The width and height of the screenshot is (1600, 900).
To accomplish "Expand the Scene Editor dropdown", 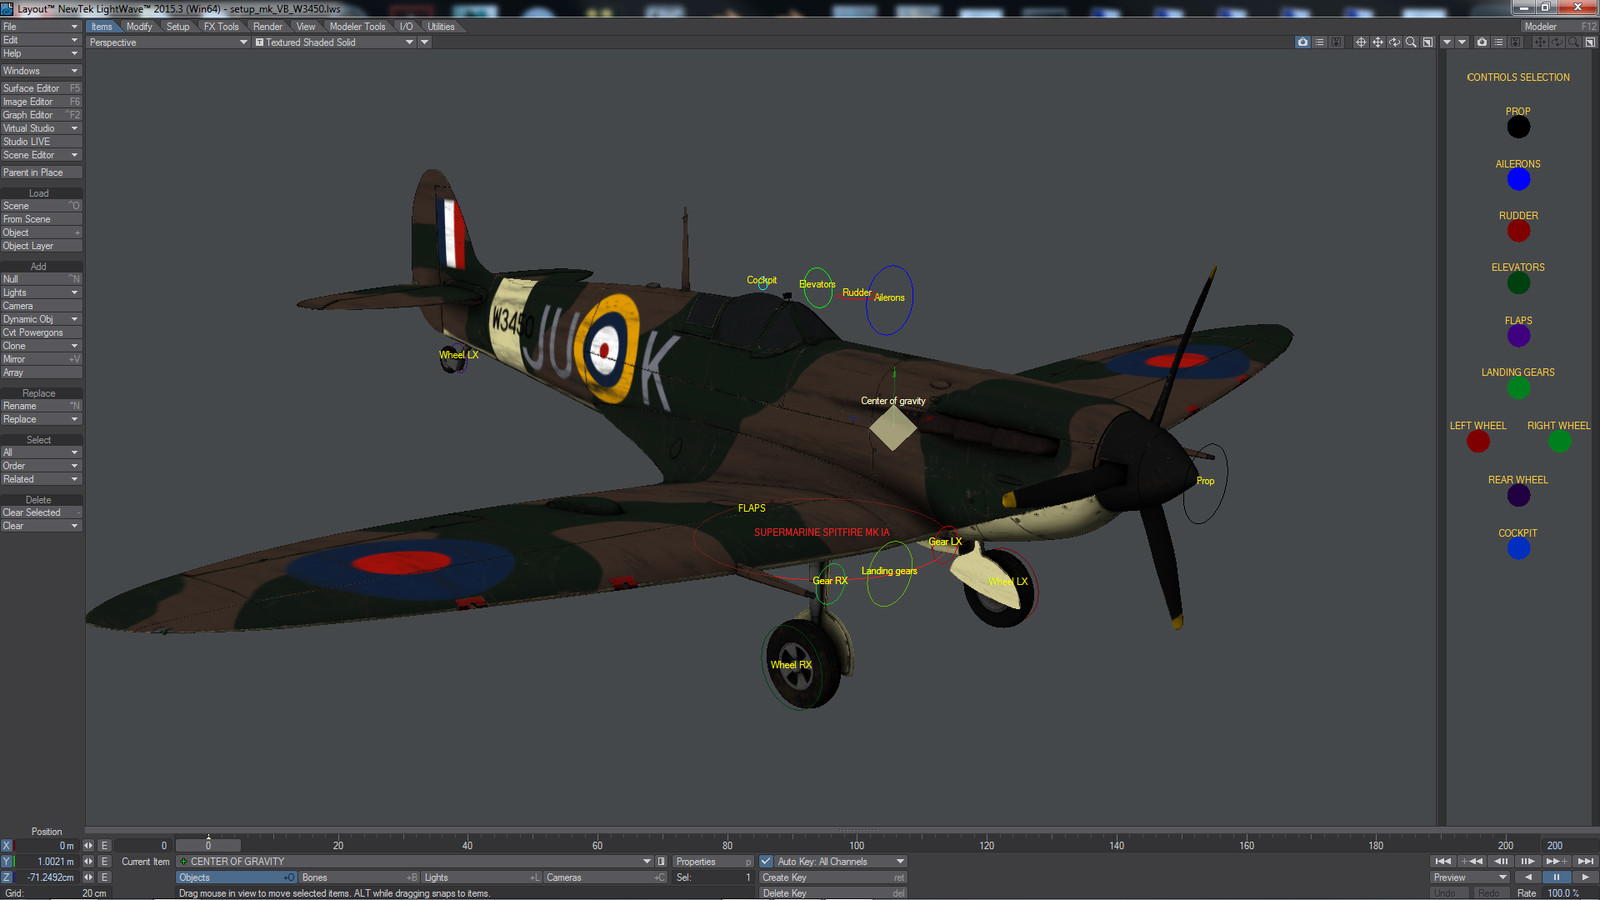I will coord(40,155).
